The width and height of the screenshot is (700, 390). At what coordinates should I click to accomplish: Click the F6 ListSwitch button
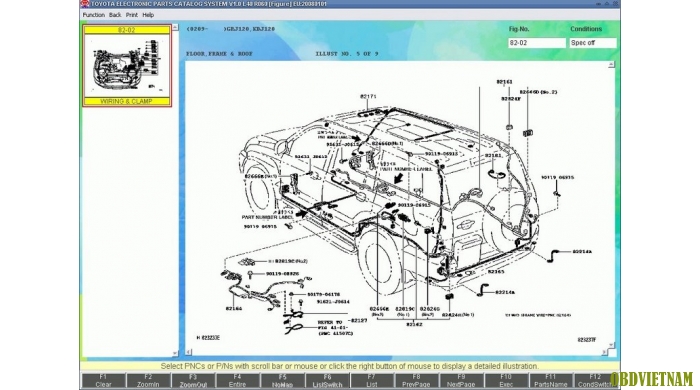(x=328, y=381)
